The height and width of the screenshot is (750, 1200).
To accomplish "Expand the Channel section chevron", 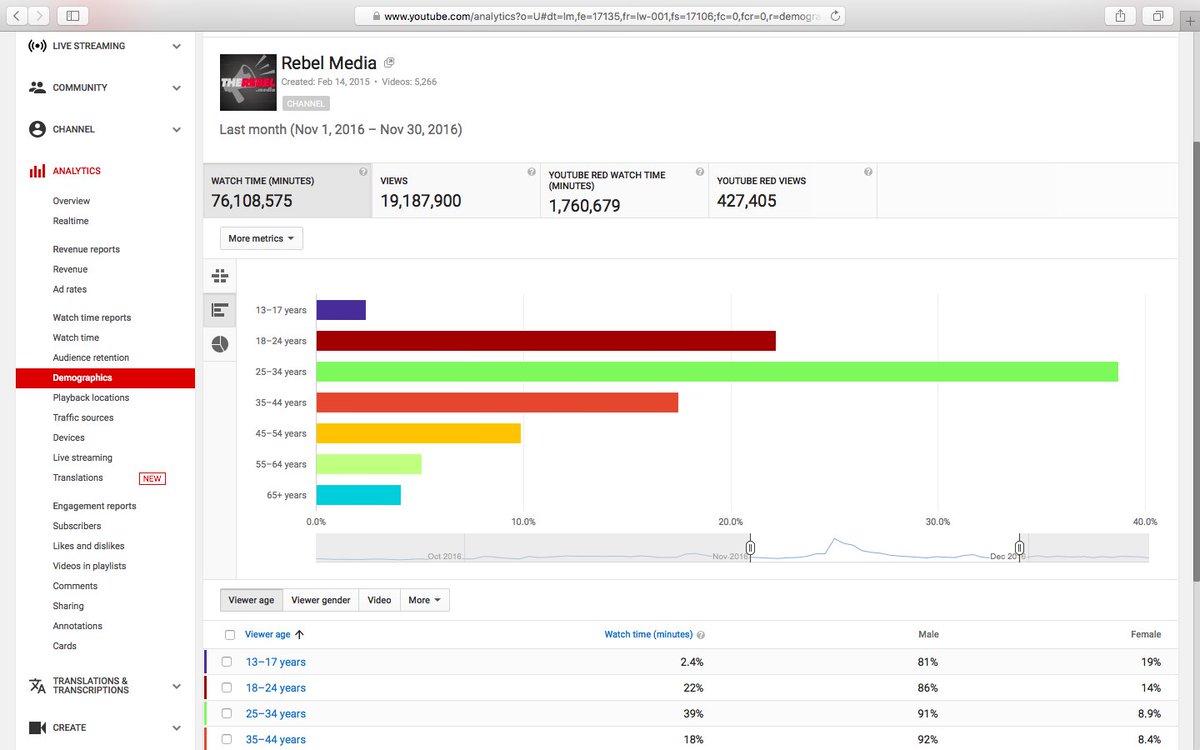I will point(176,129).
